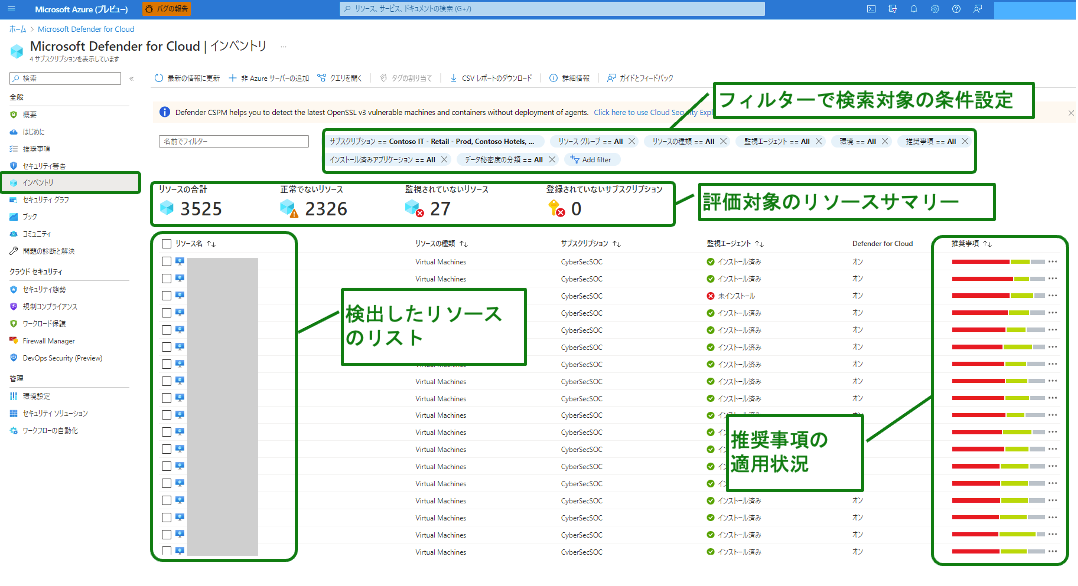Open the サブスクリプション filter pill
The height and width of the screenshot is (586, 1078).
coord(435,141)
